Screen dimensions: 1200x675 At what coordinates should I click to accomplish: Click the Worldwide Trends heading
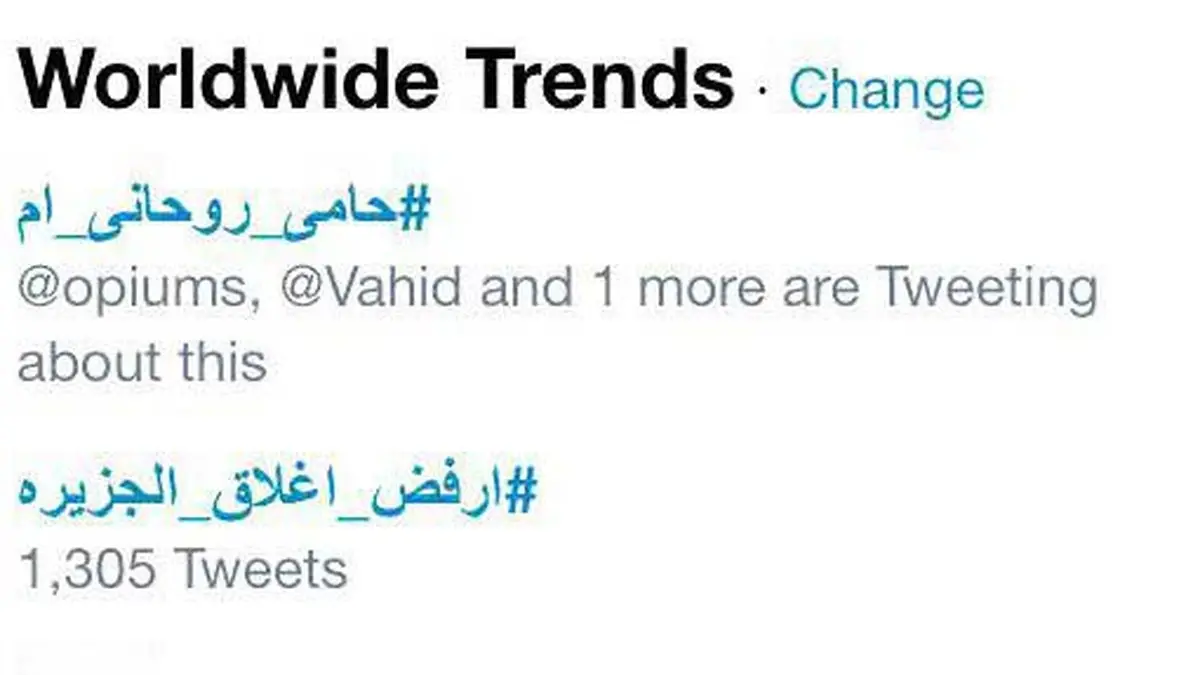376,82
